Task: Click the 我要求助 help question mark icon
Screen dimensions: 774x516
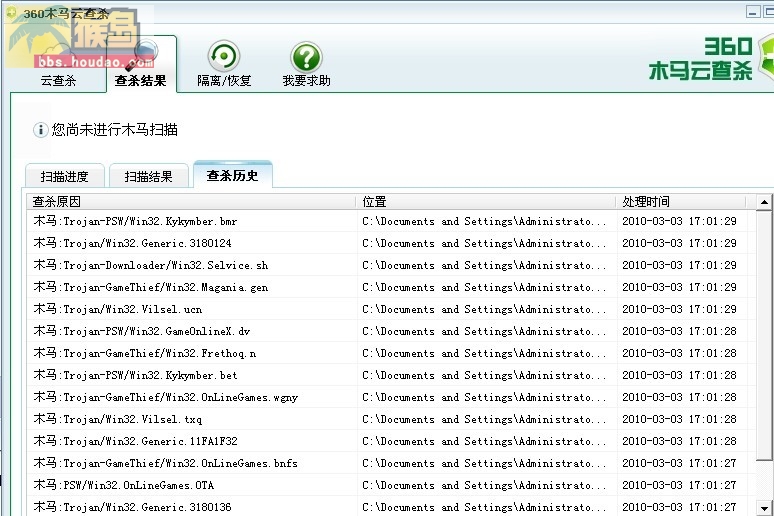Action: point(306,57)
